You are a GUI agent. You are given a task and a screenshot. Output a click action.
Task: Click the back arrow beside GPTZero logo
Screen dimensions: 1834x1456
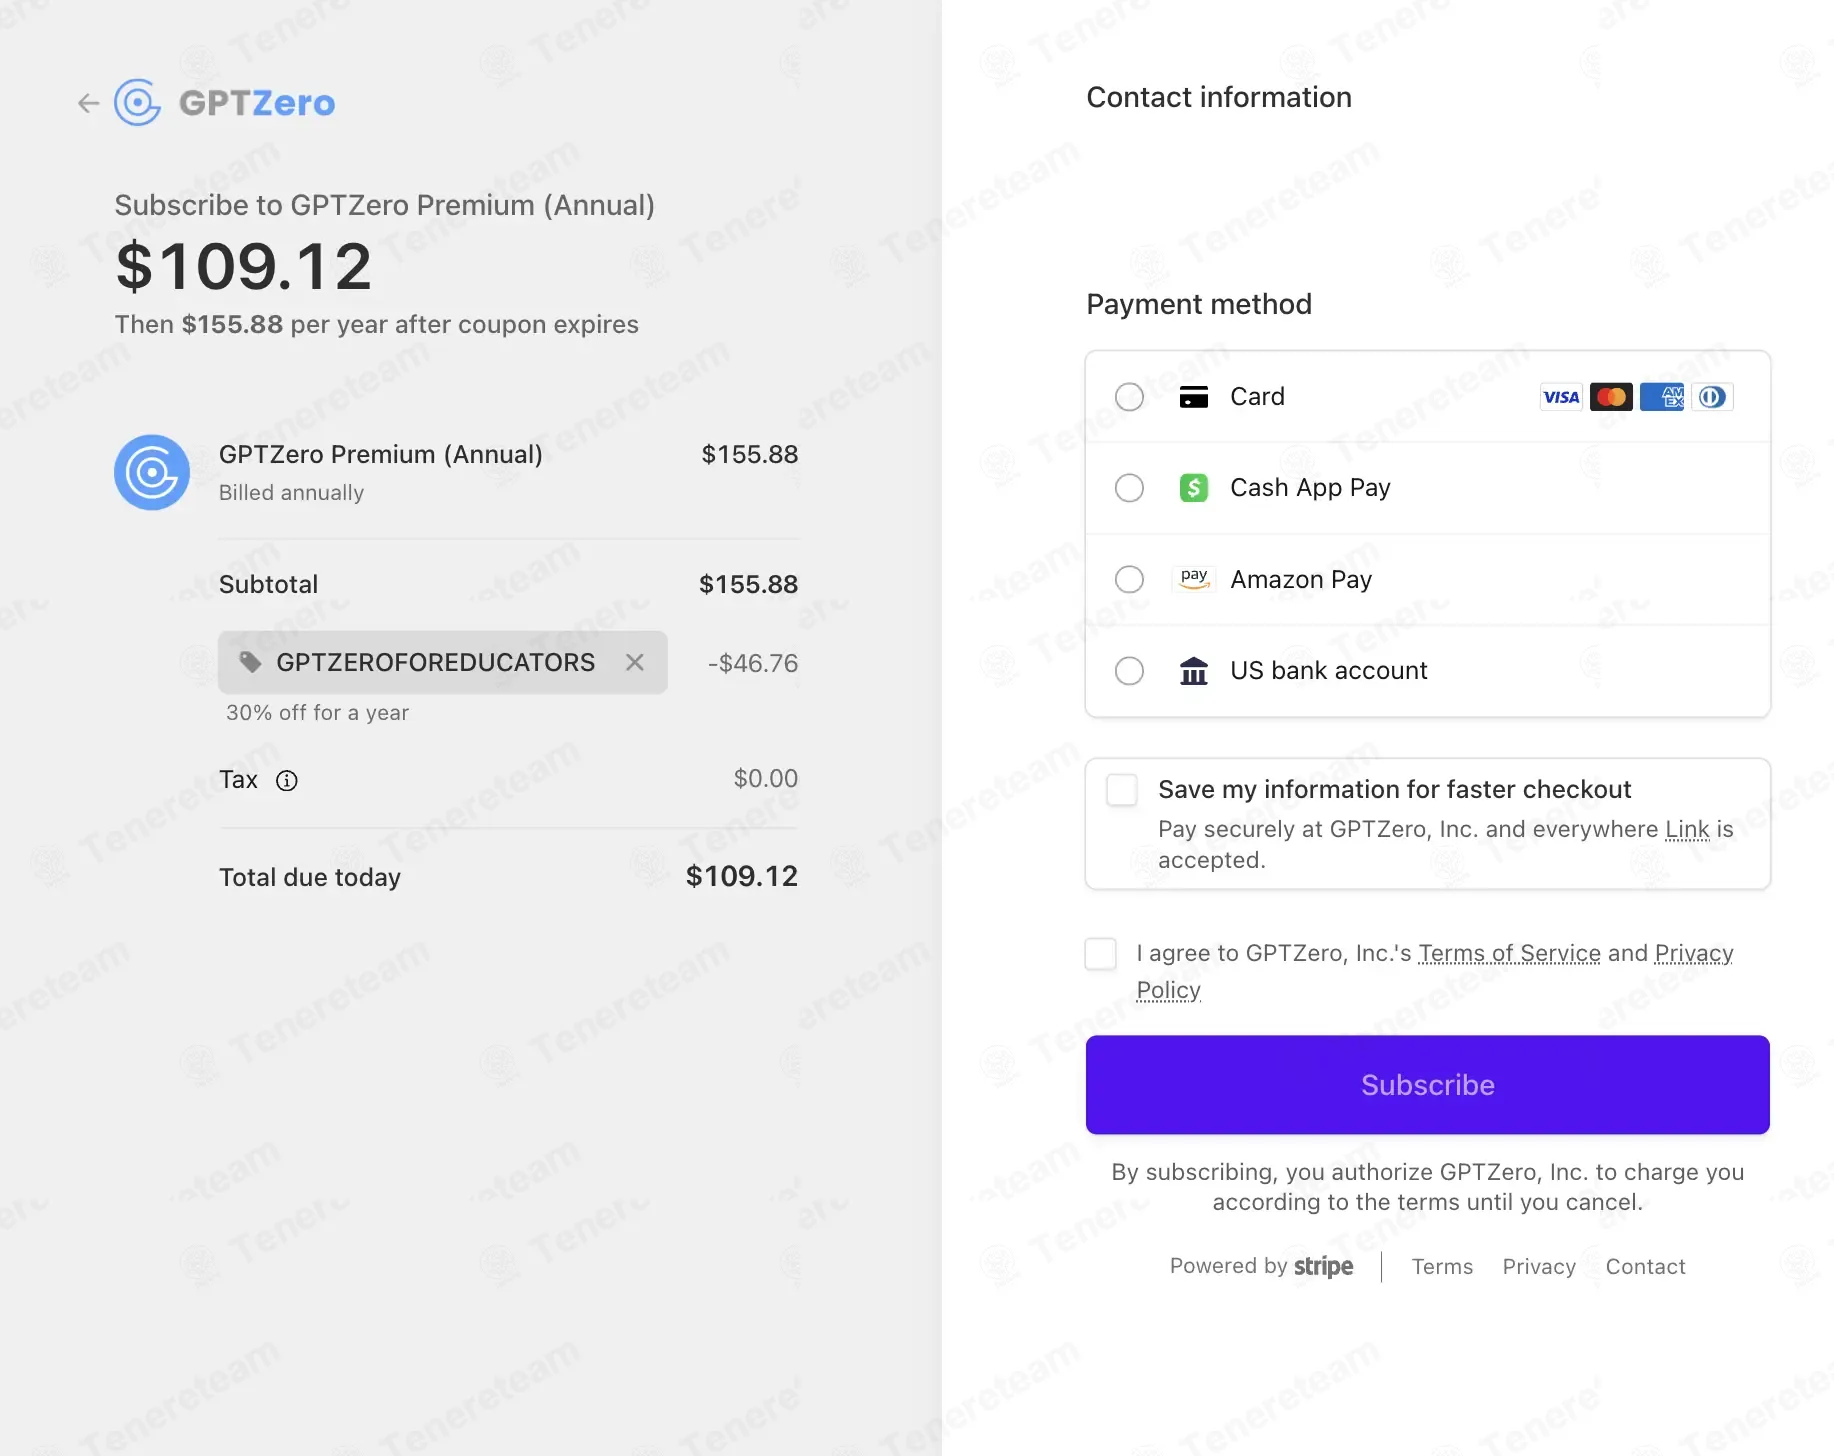[x=89, y=103]
